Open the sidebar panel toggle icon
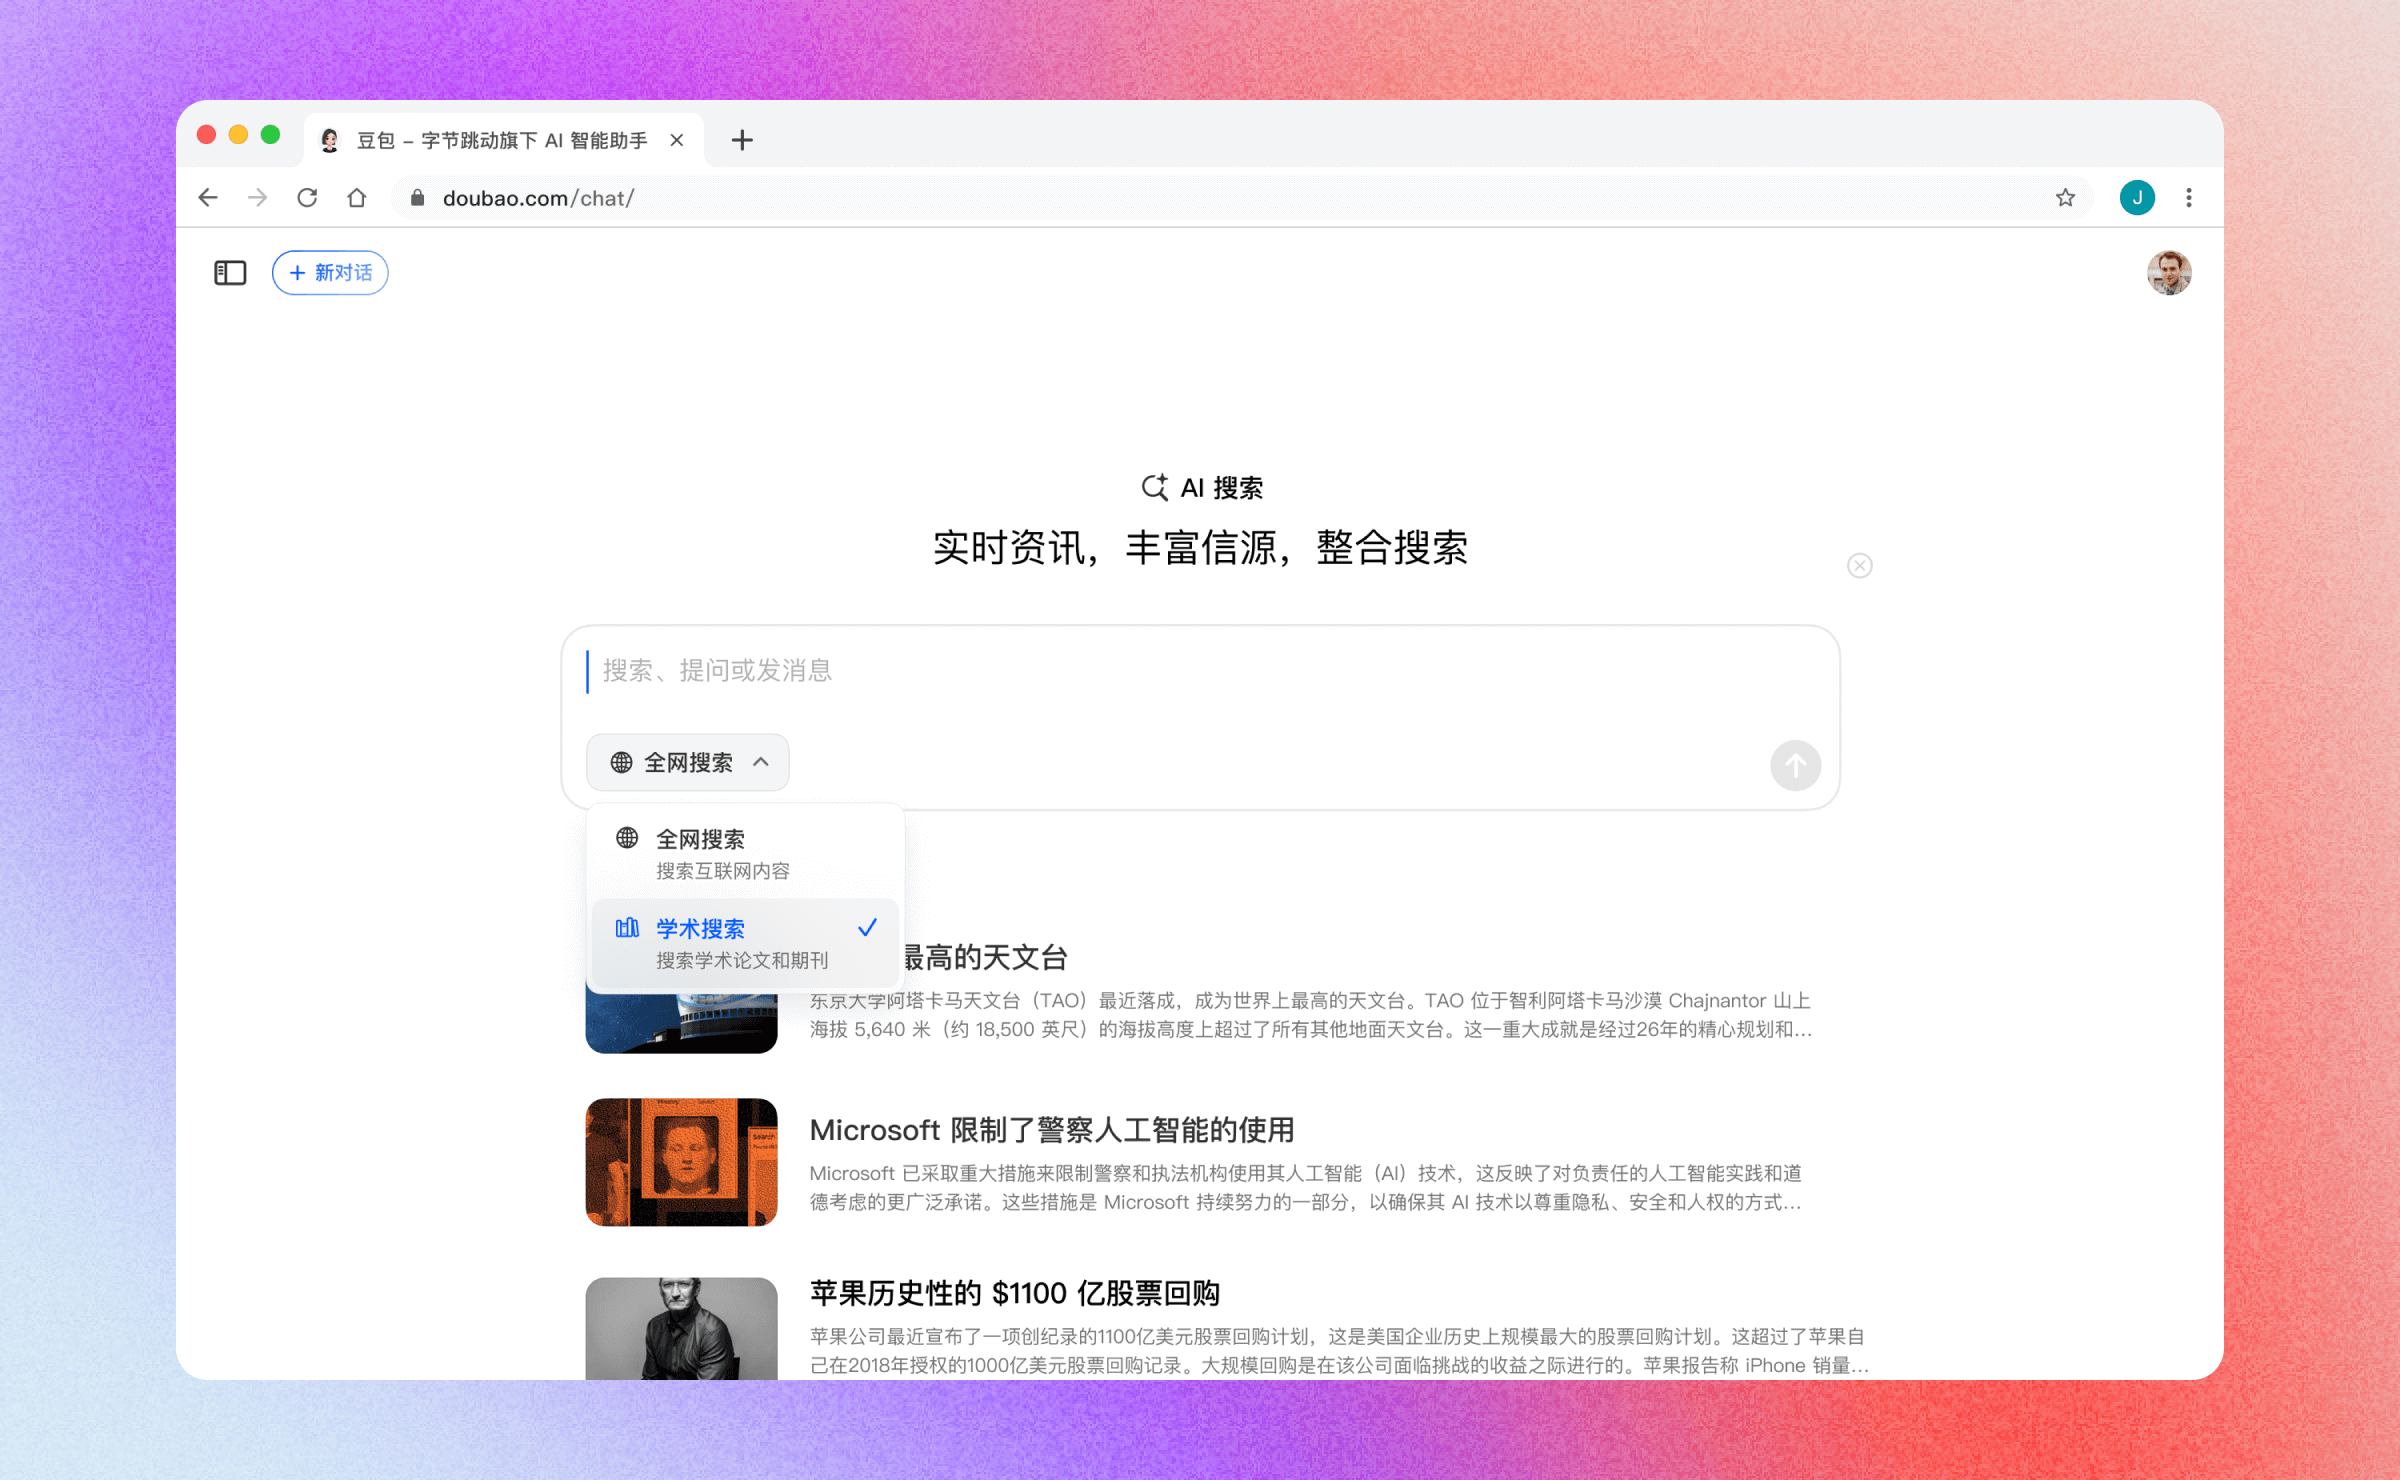 click(x=229, y=272)
